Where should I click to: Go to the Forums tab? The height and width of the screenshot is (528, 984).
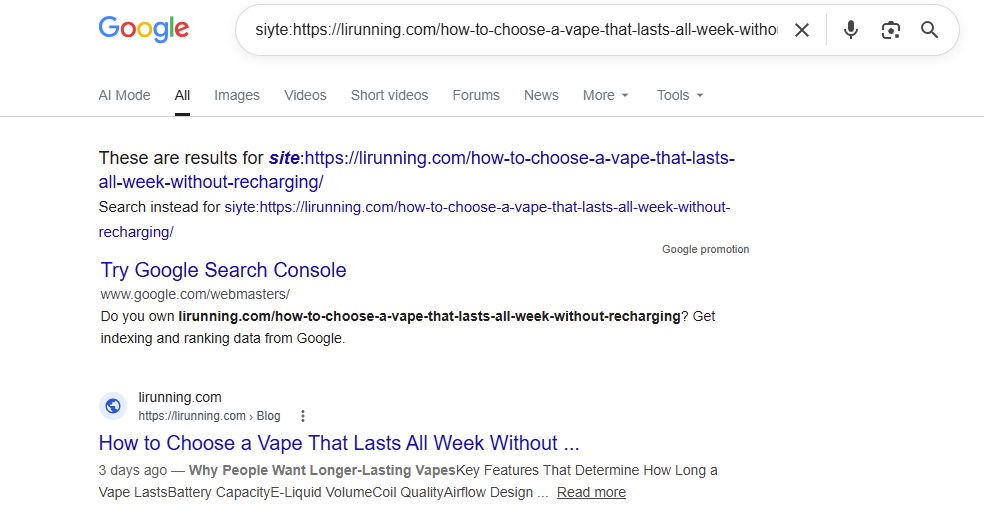pos(476,95)
